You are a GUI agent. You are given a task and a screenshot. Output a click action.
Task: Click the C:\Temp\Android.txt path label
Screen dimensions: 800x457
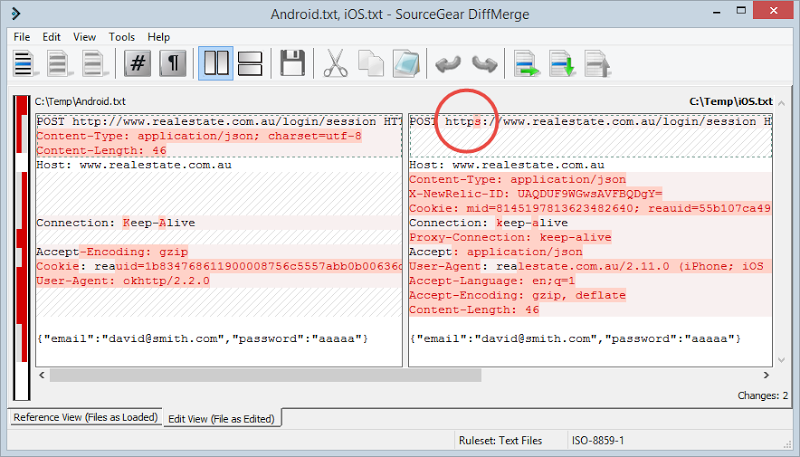coord(80,101)
